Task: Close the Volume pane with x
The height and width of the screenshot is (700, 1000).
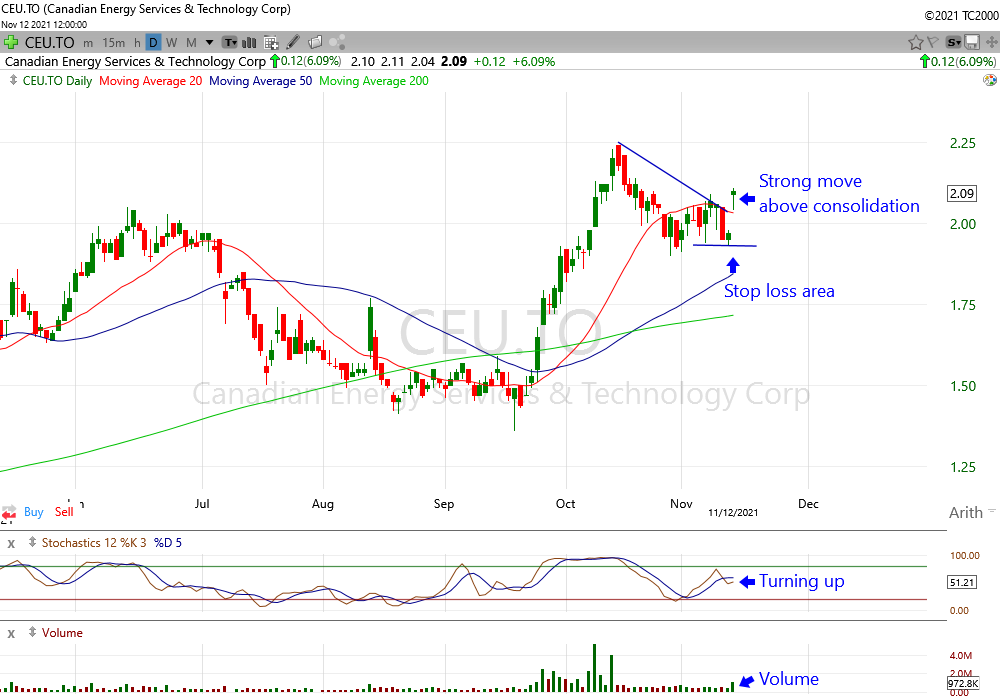Action: 11,634
